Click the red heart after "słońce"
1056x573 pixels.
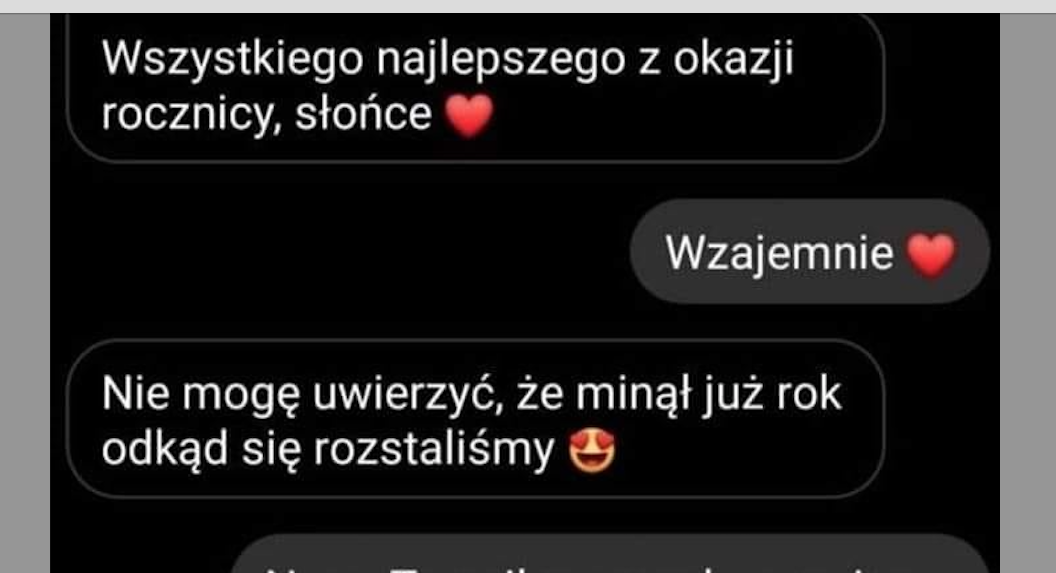pyautogui.click(x=469, y=115)
